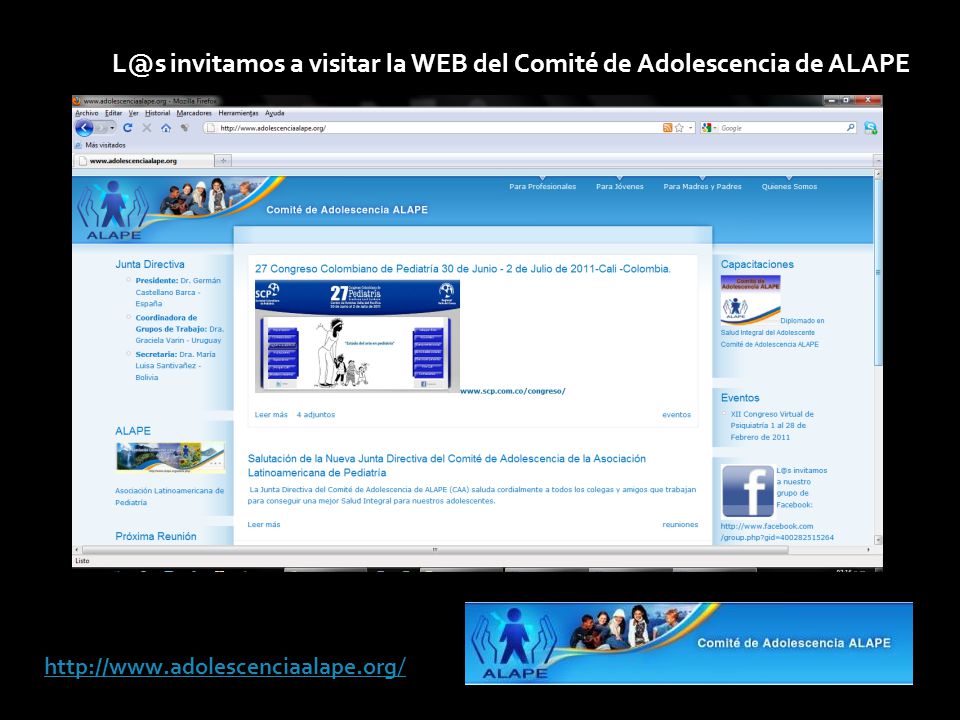Image resolution: width=960 pixels, height=720 pixels.
Task: Click the stop loading X icon
Action: click(147, 128)
